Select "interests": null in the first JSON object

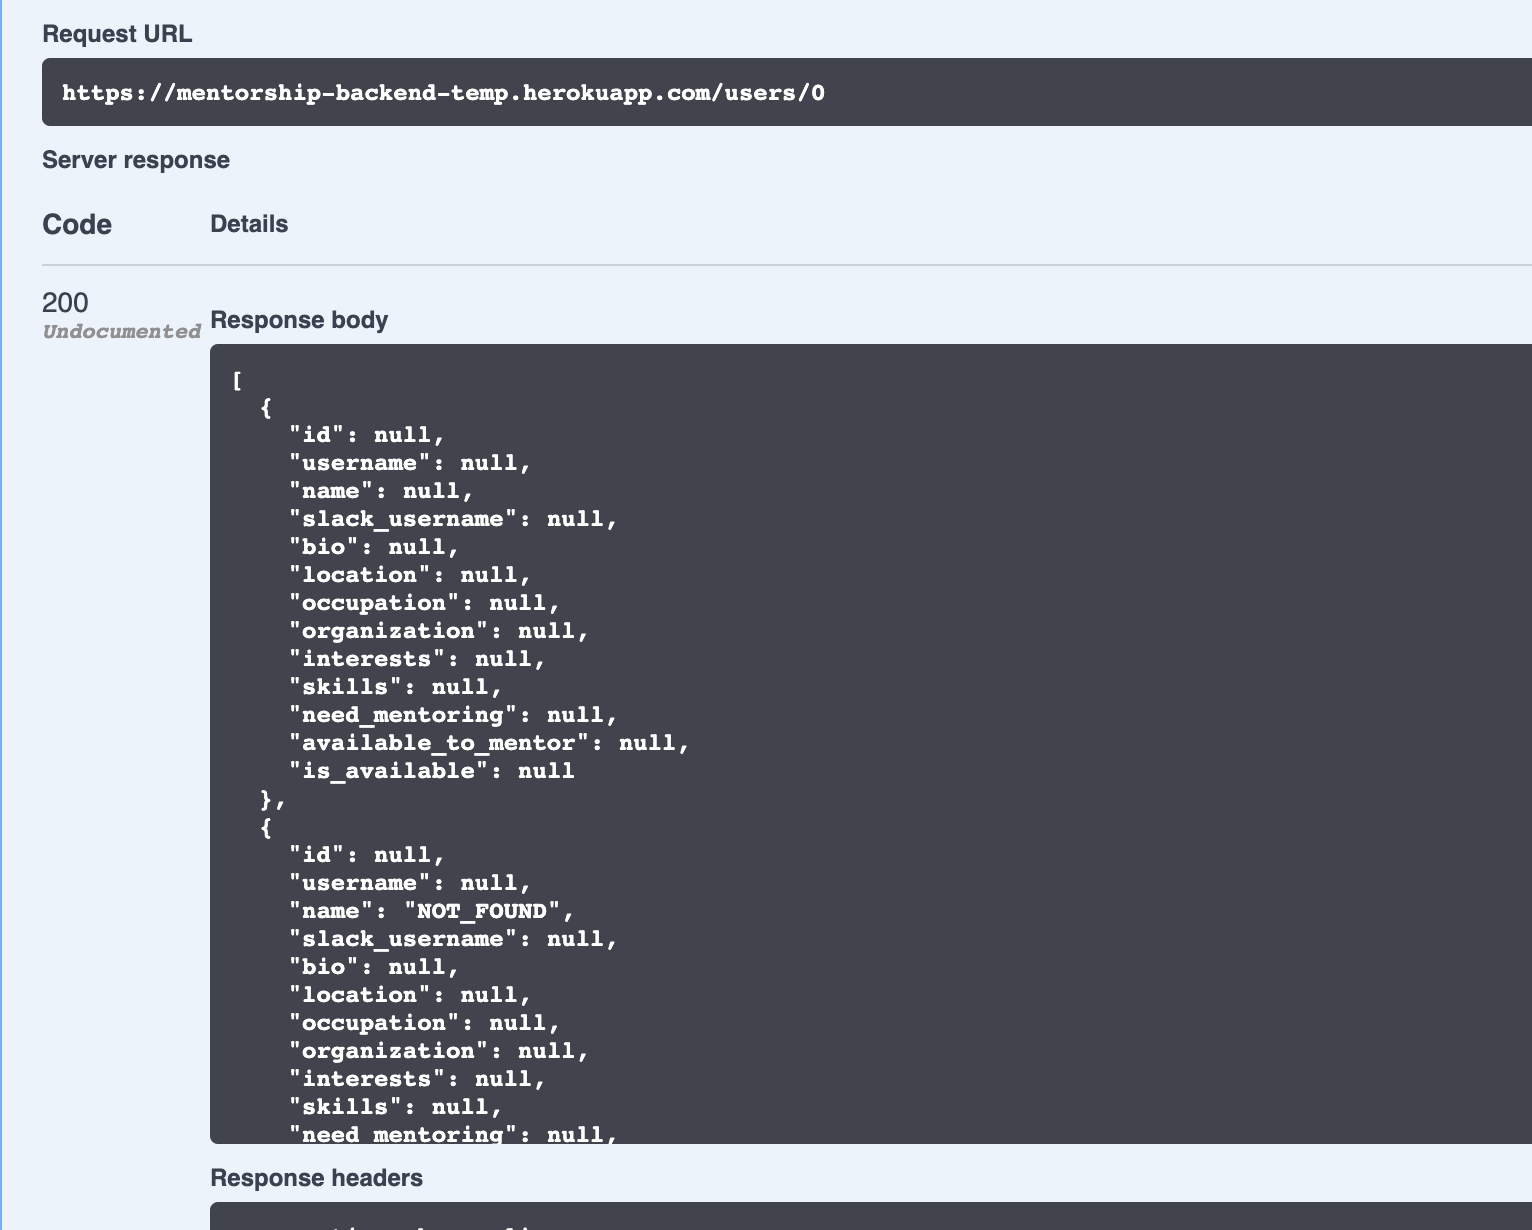[417, 659]
